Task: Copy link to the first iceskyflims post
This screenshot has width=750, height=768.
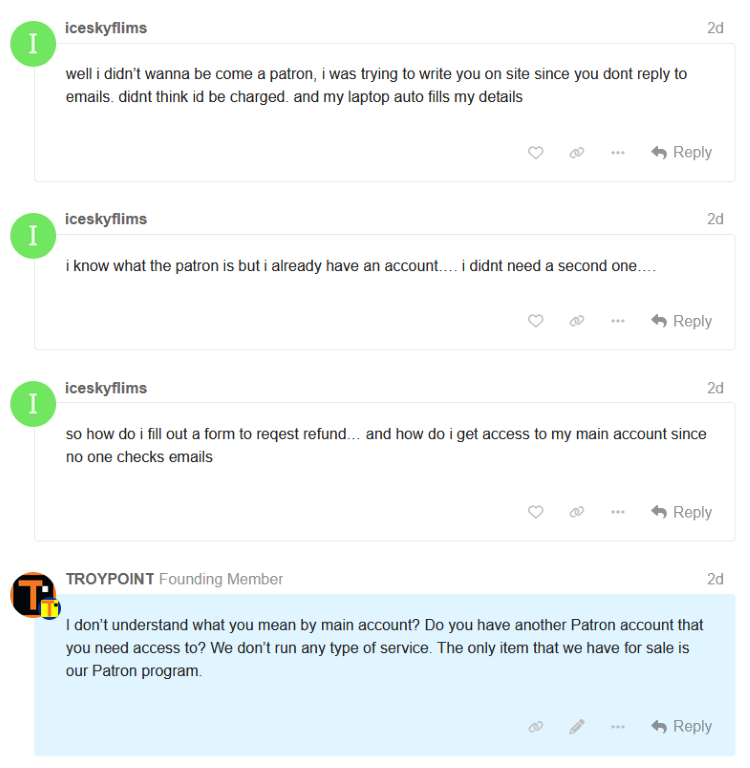Action: 577,153
